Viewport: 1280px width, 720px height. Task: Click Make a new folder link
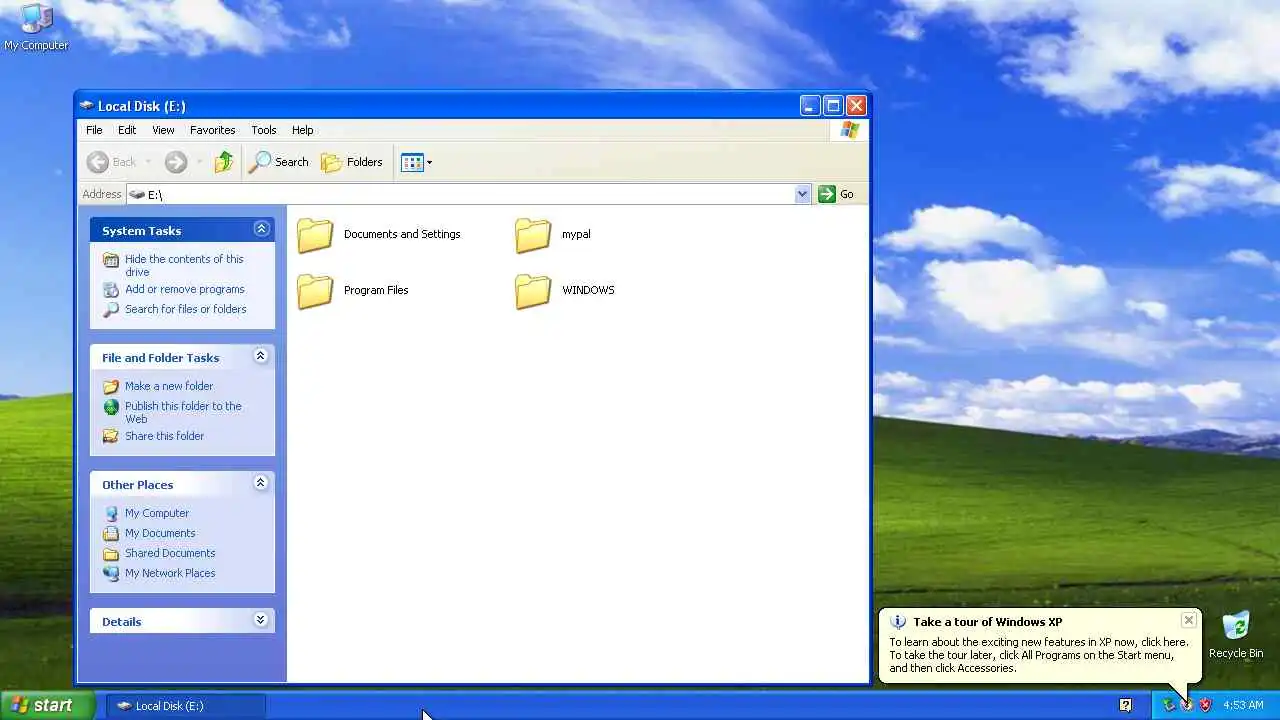coord(169,386)
